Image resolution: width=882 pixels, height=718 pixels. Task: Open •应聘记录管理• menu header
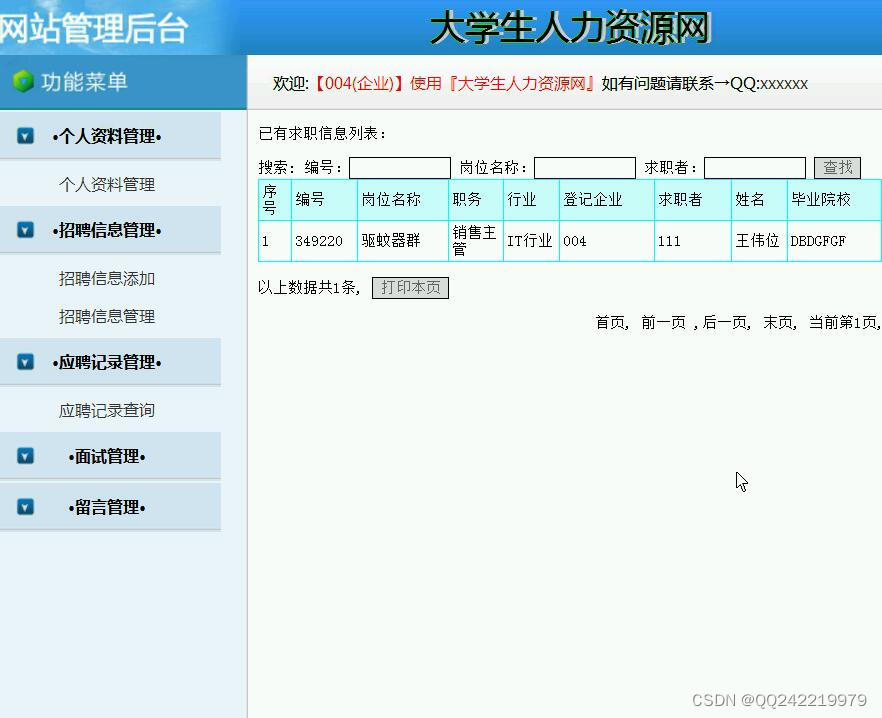(x=107, y=362)
